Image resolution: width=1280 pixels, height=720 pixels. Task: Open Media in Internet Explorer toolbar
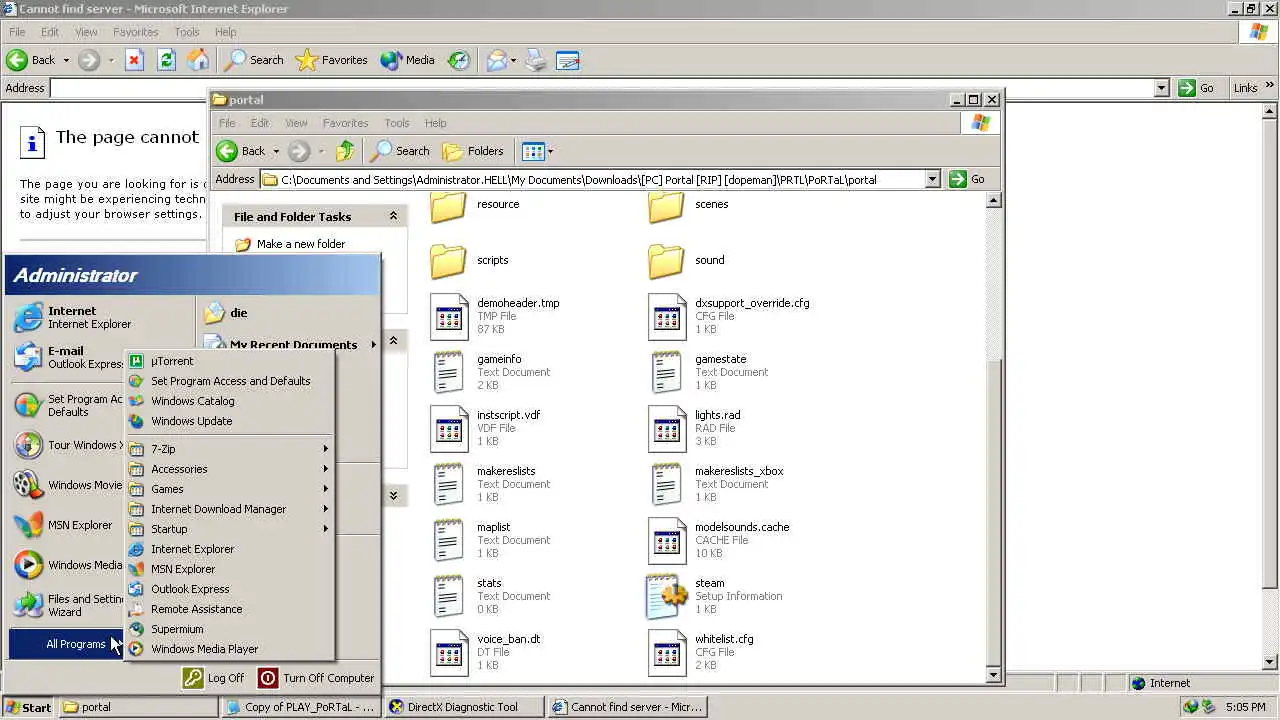point(407,60)
